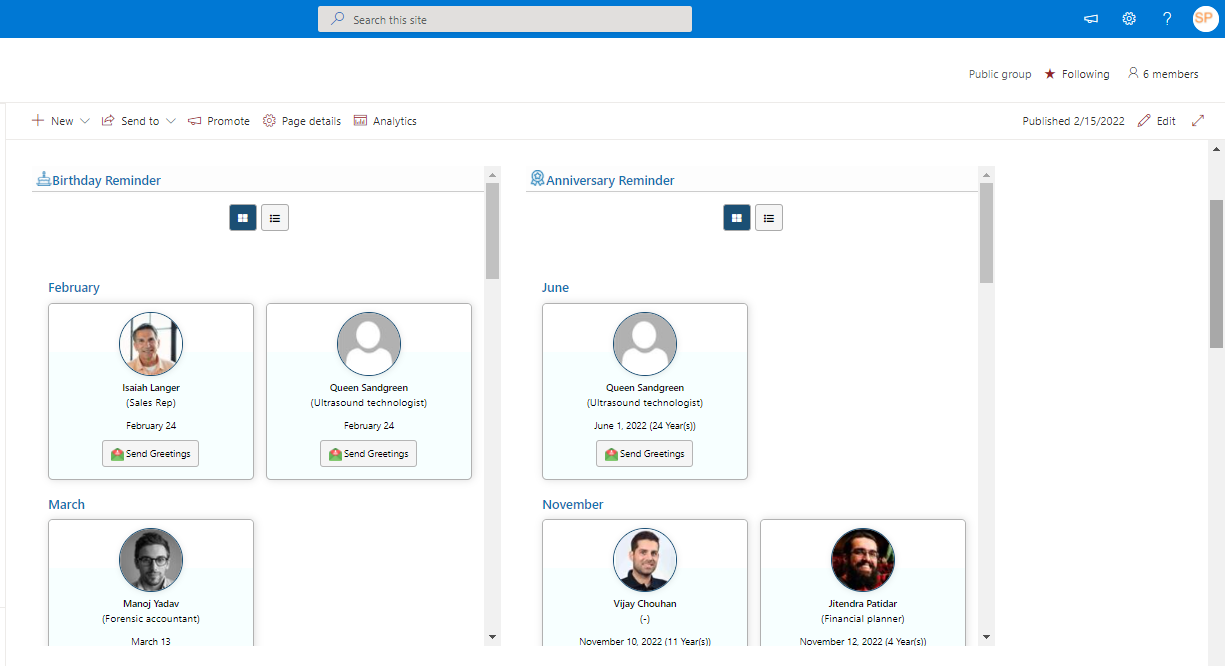Click the Public group link
The height and width of the screenshot is (666, 1225).
click(999, 73)
